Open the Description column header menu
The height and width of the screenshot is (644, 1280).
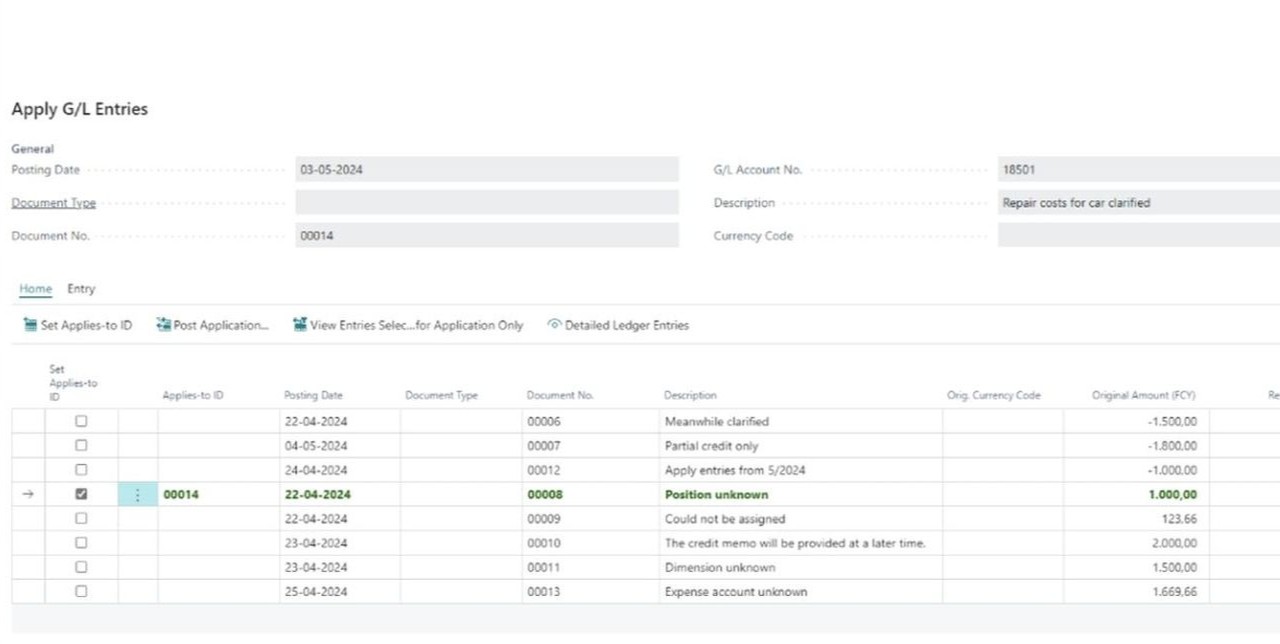690,396
